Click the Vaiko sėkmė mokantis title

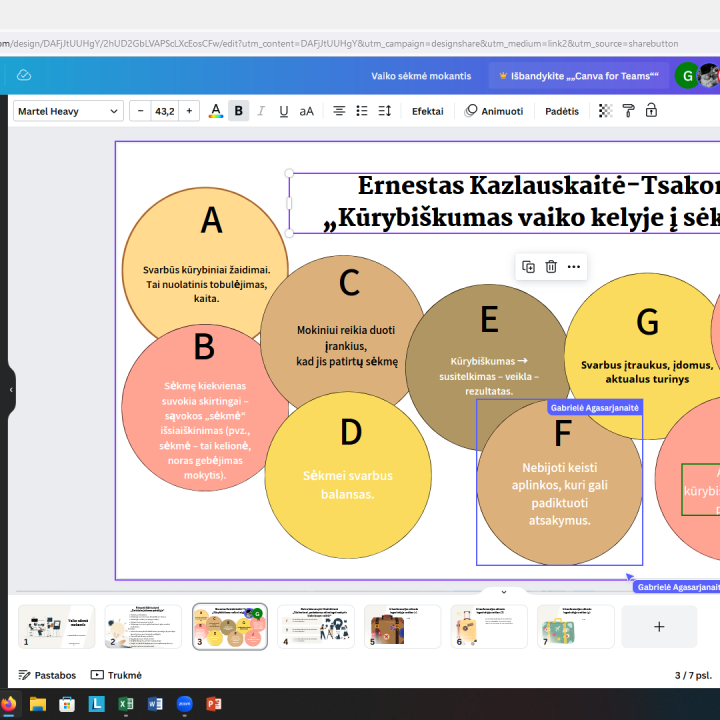pos(421,76)
